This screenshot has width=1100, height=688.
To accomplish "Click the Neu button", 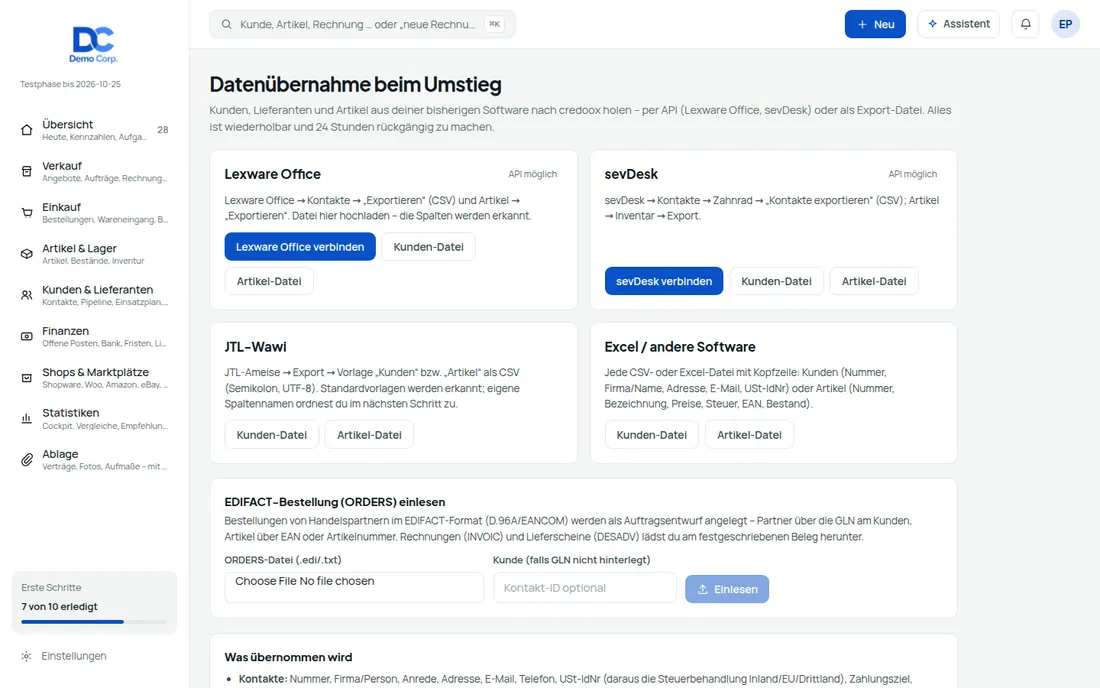I will click(875, 24).
